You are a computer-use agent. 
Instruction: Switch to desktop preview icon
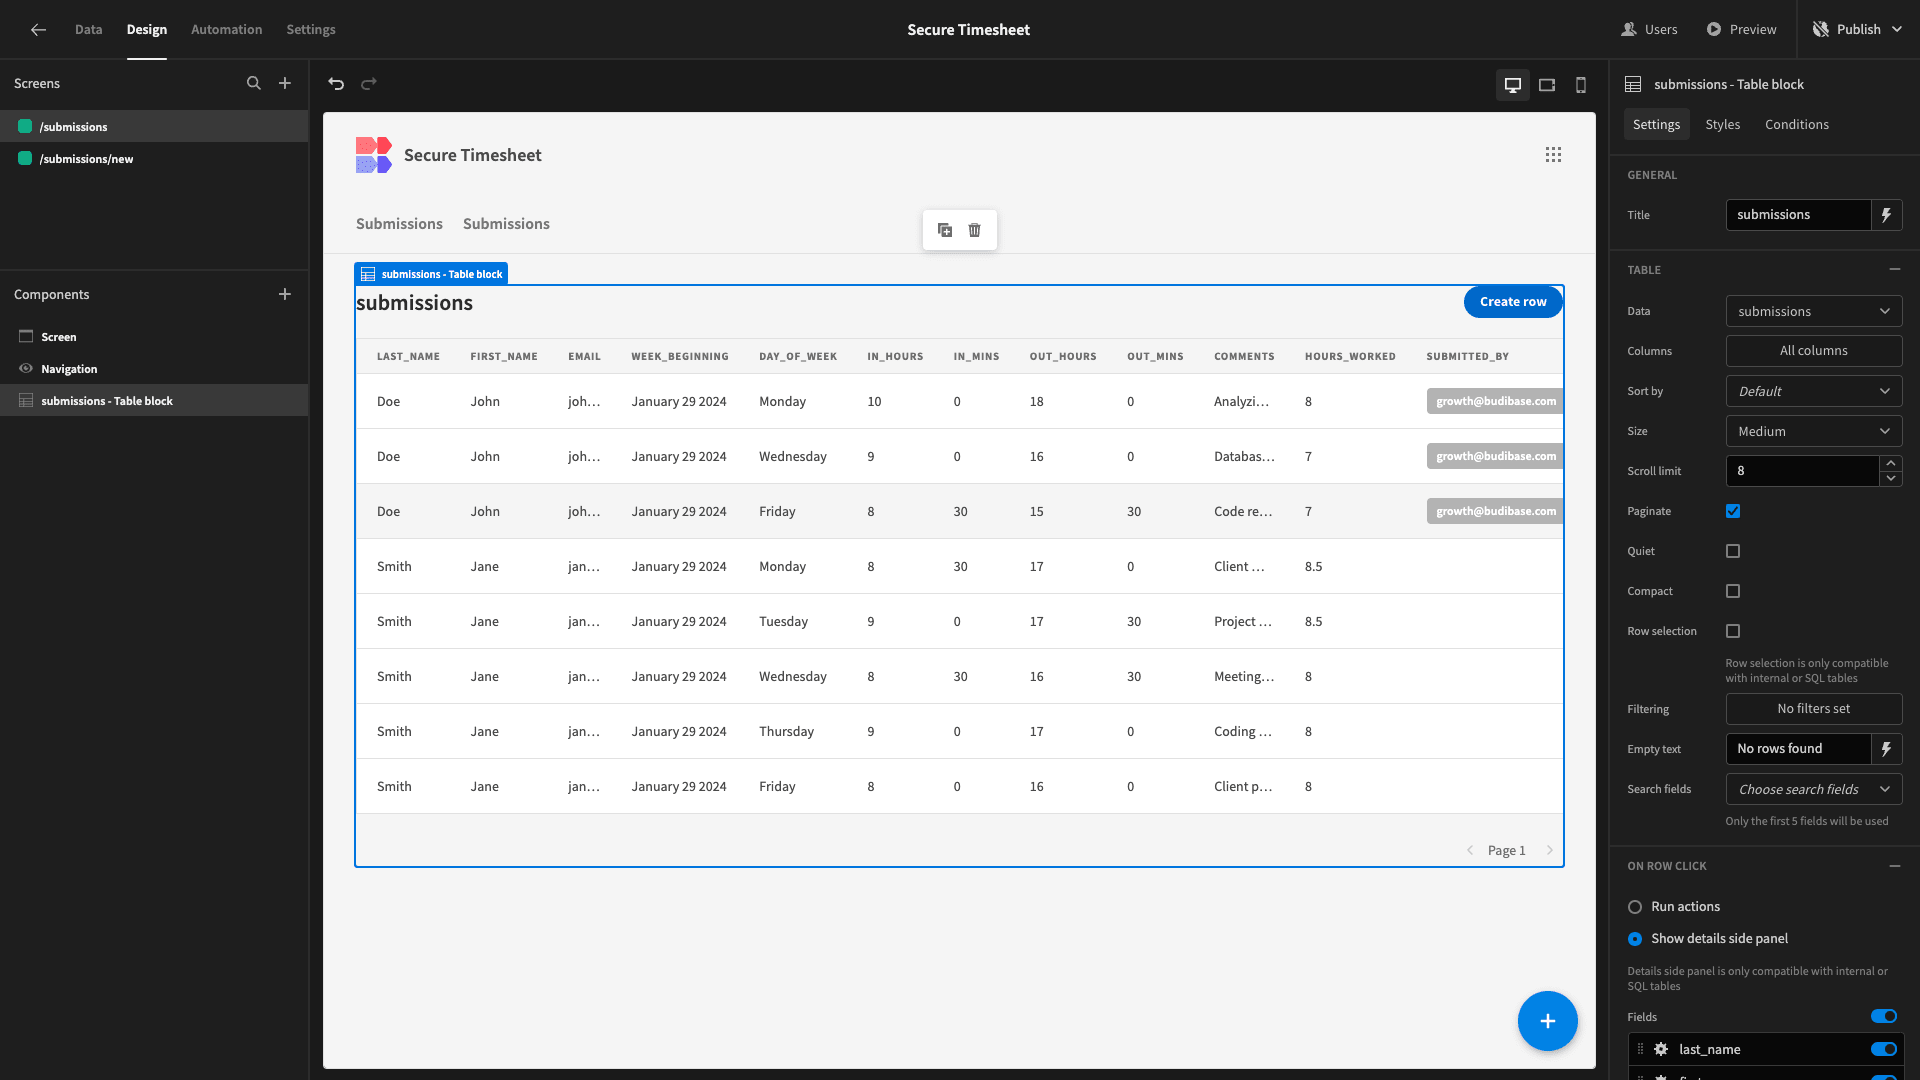pyautogui.click(x=1513, y=85)
